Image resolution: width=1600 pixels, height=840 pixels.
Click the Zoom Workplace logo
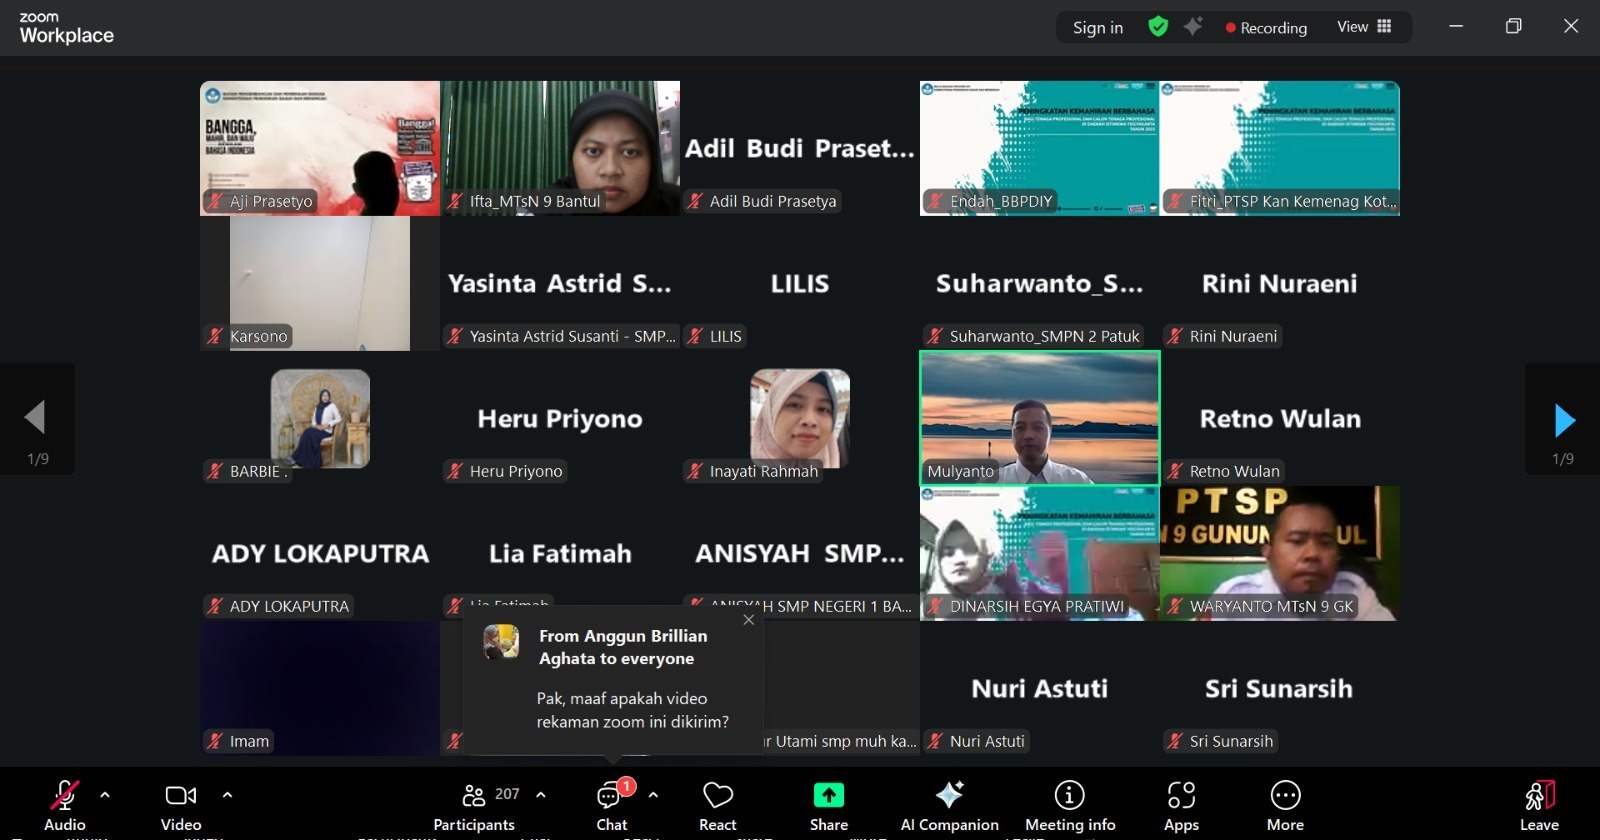coord(66,28)
